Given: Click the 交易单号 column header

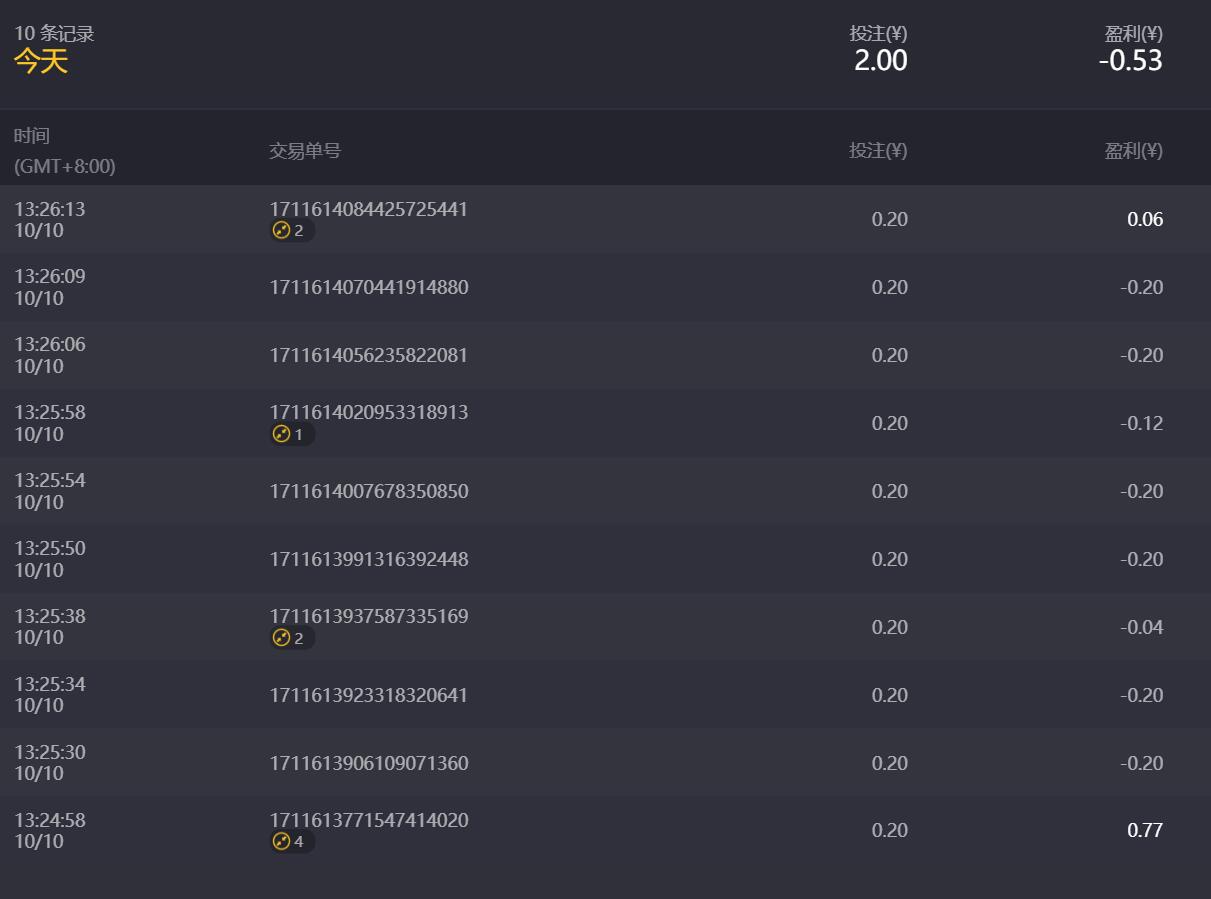Looking at the screenshot, I should click(305, 151).
